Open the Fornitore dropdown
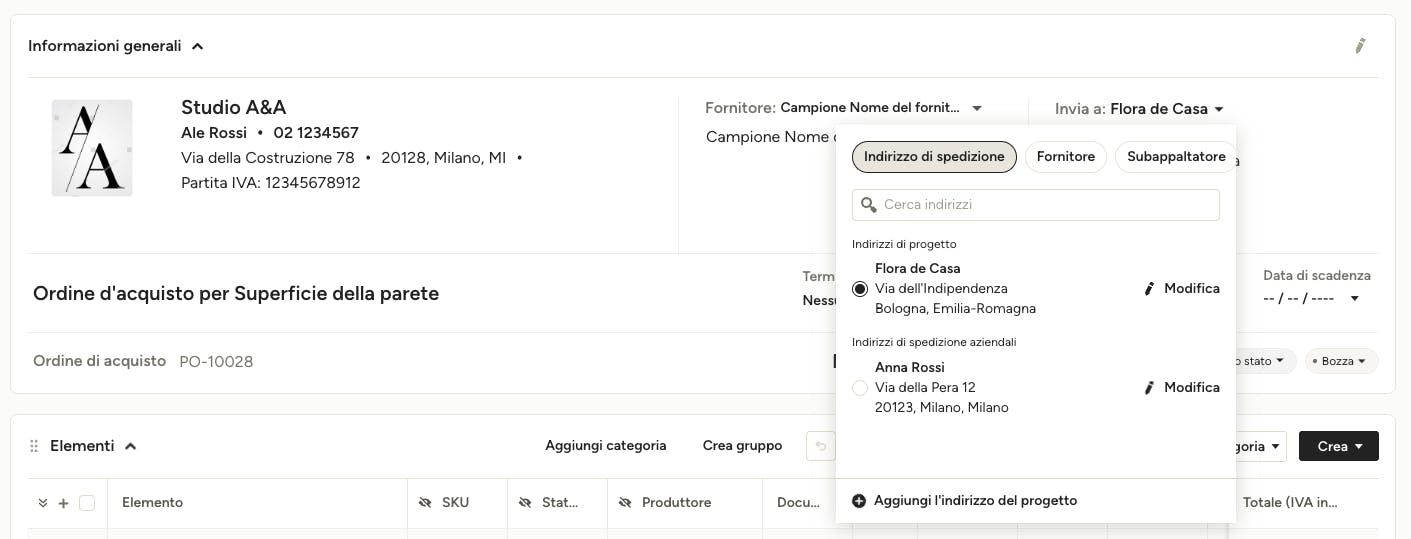Screen dimensions: 1411x539 click(977, 108)
